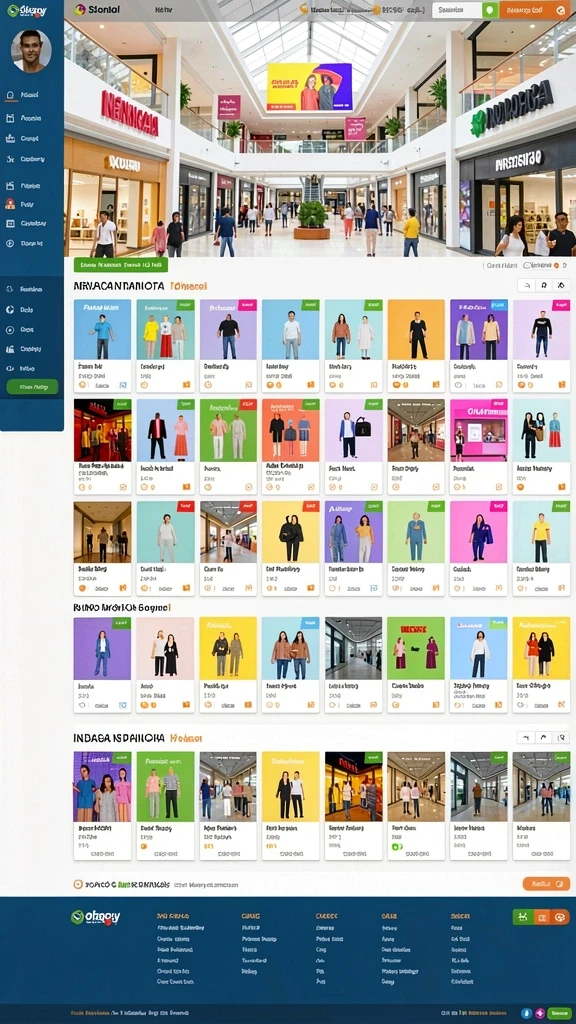Click the footer logo
Image resolution: width=576 pixels, height=1024 pixels.
[x=95, y=917]
